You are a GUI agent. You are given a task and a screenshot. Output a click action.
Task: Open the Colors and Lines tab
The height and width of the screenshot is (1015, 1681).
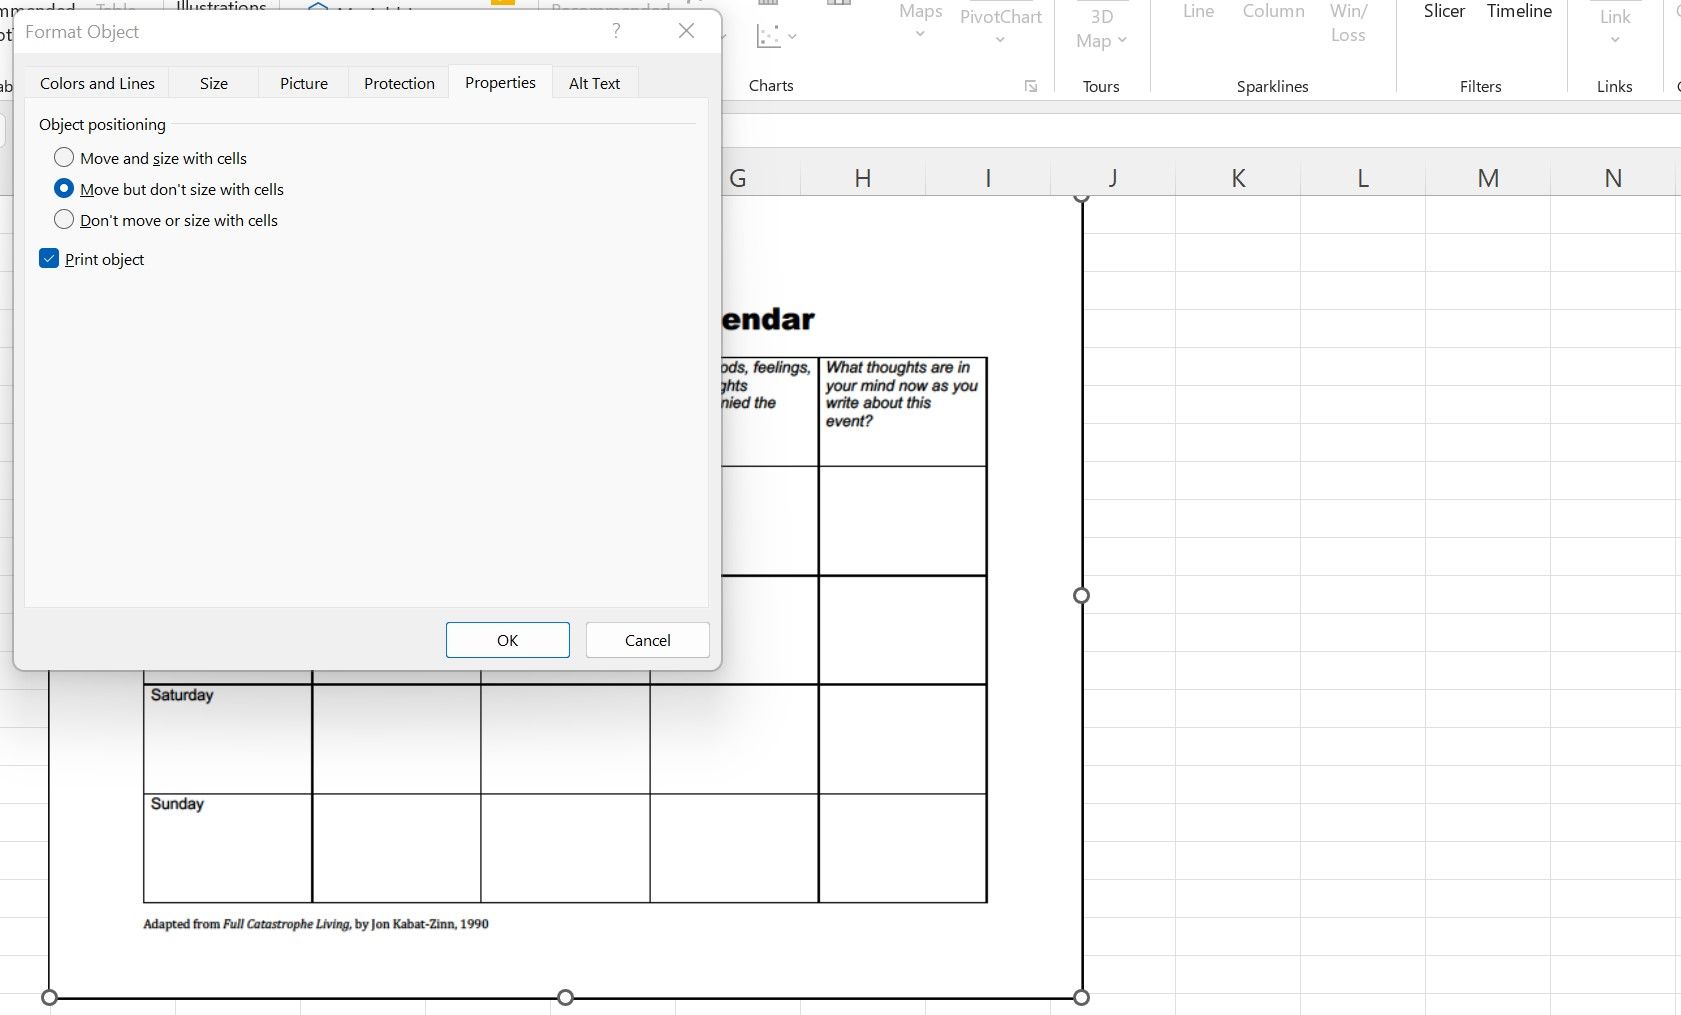click(x=96, y=82)
